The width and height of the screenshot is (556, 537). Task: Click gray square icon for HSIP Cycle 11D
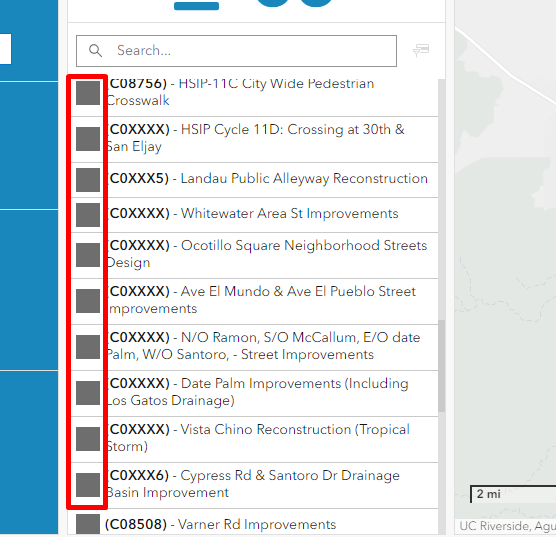[x=88, y=139]
